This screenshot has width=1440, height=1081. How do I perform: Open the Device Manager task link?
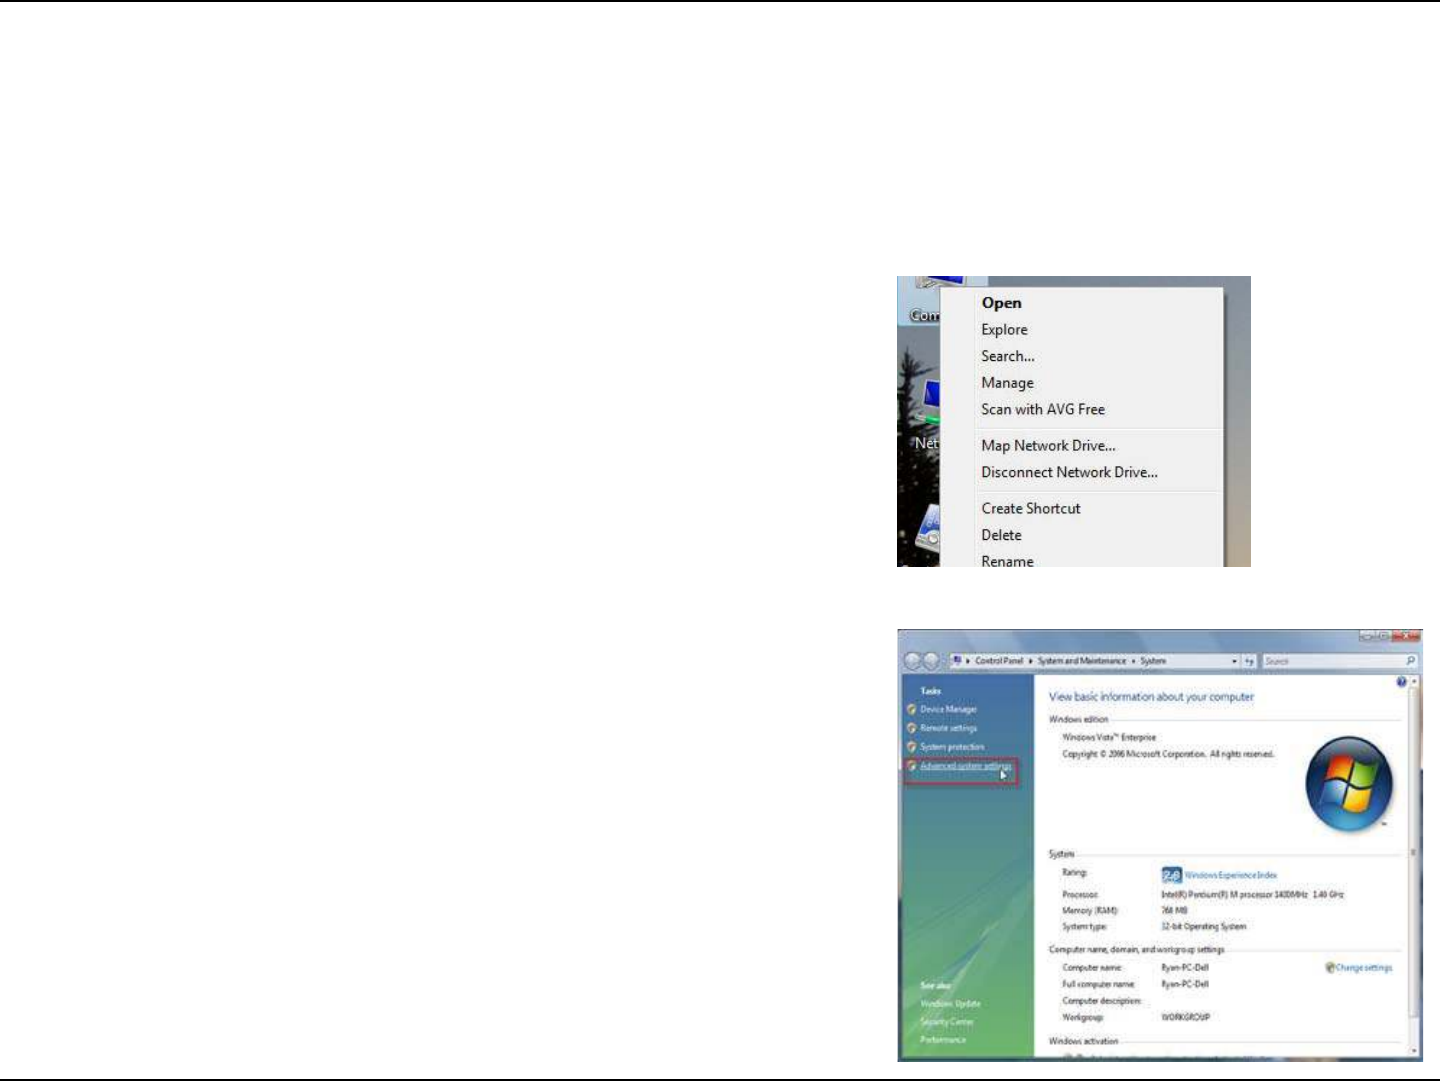(948, 709)
